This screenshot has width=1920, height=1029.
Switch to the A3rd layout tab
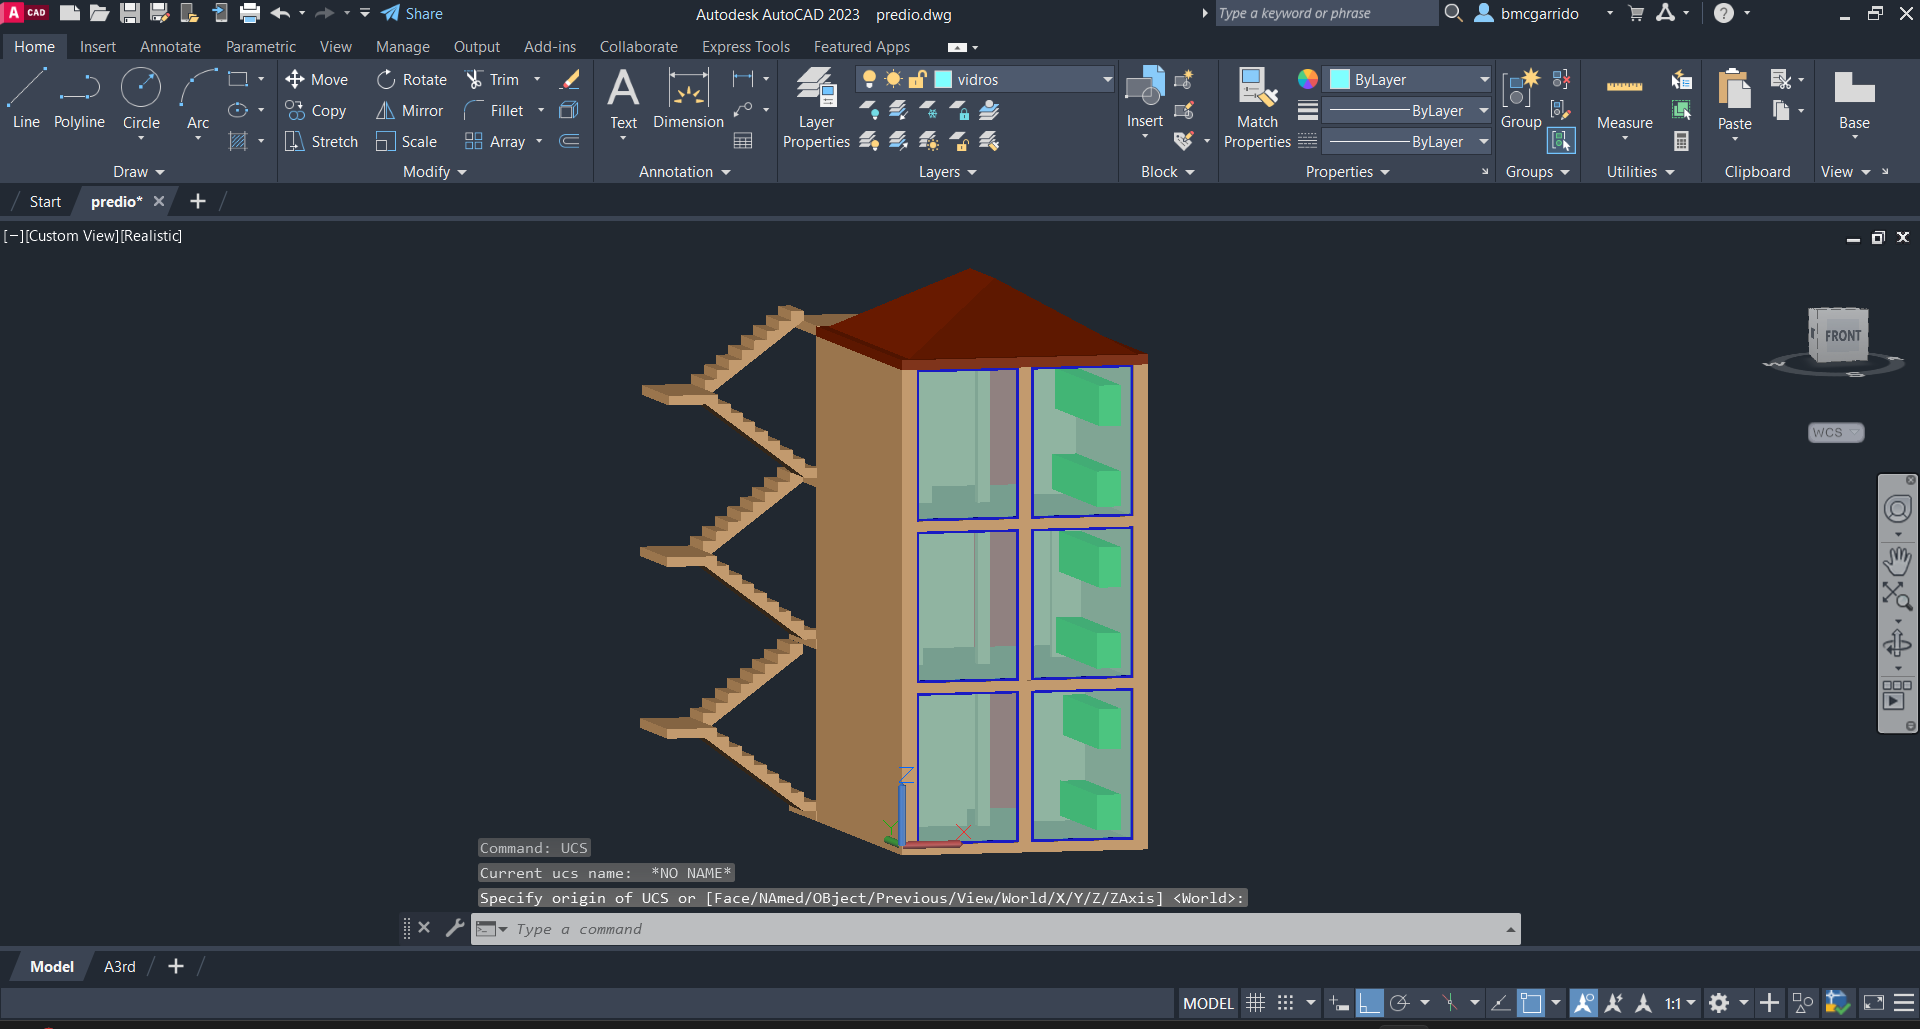coord(119,967)
